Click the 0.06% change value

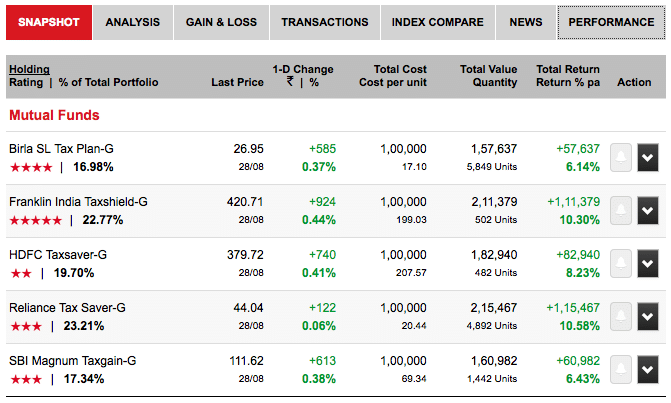[x=319, y=326]
